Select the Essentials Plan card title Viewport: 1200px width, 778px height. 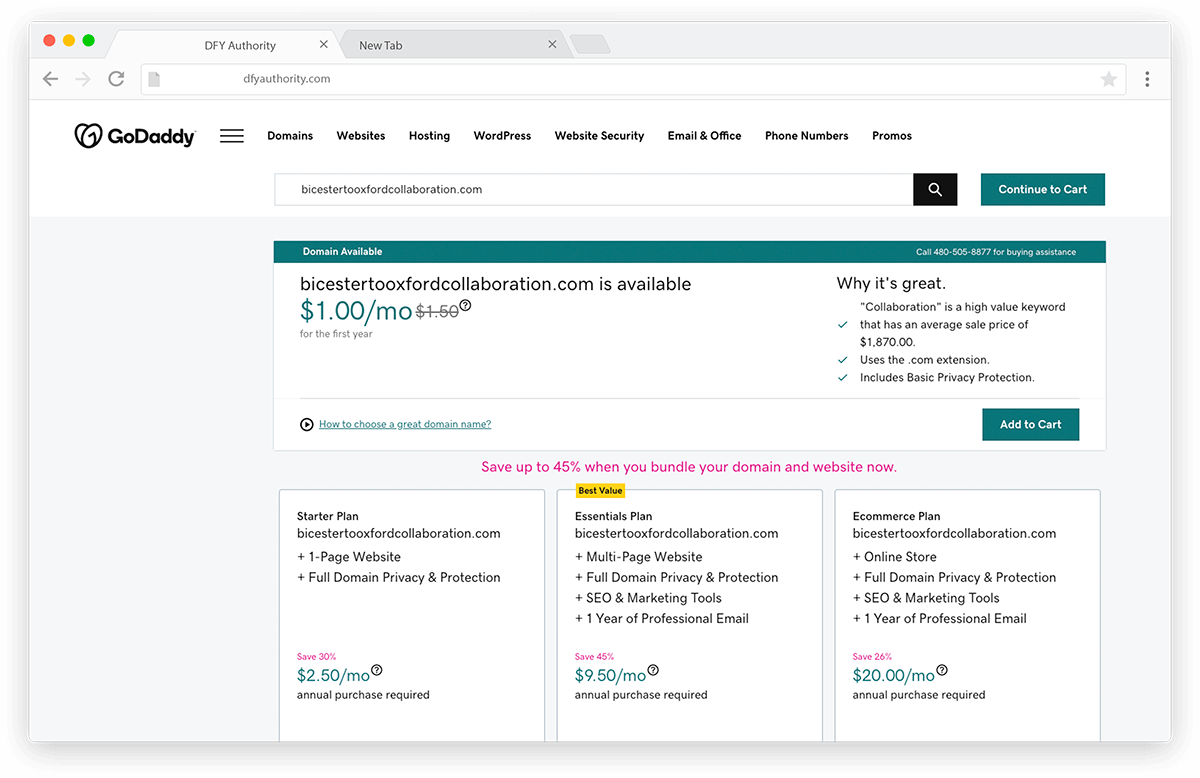[614, 516]
